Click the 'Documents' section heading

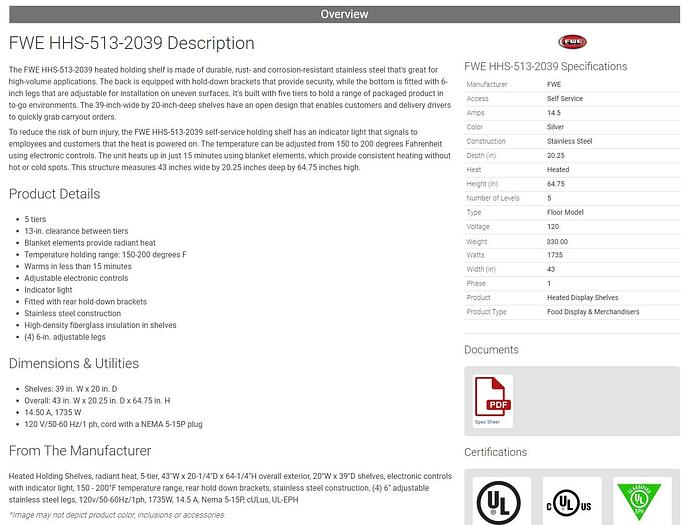pos(491,350)
